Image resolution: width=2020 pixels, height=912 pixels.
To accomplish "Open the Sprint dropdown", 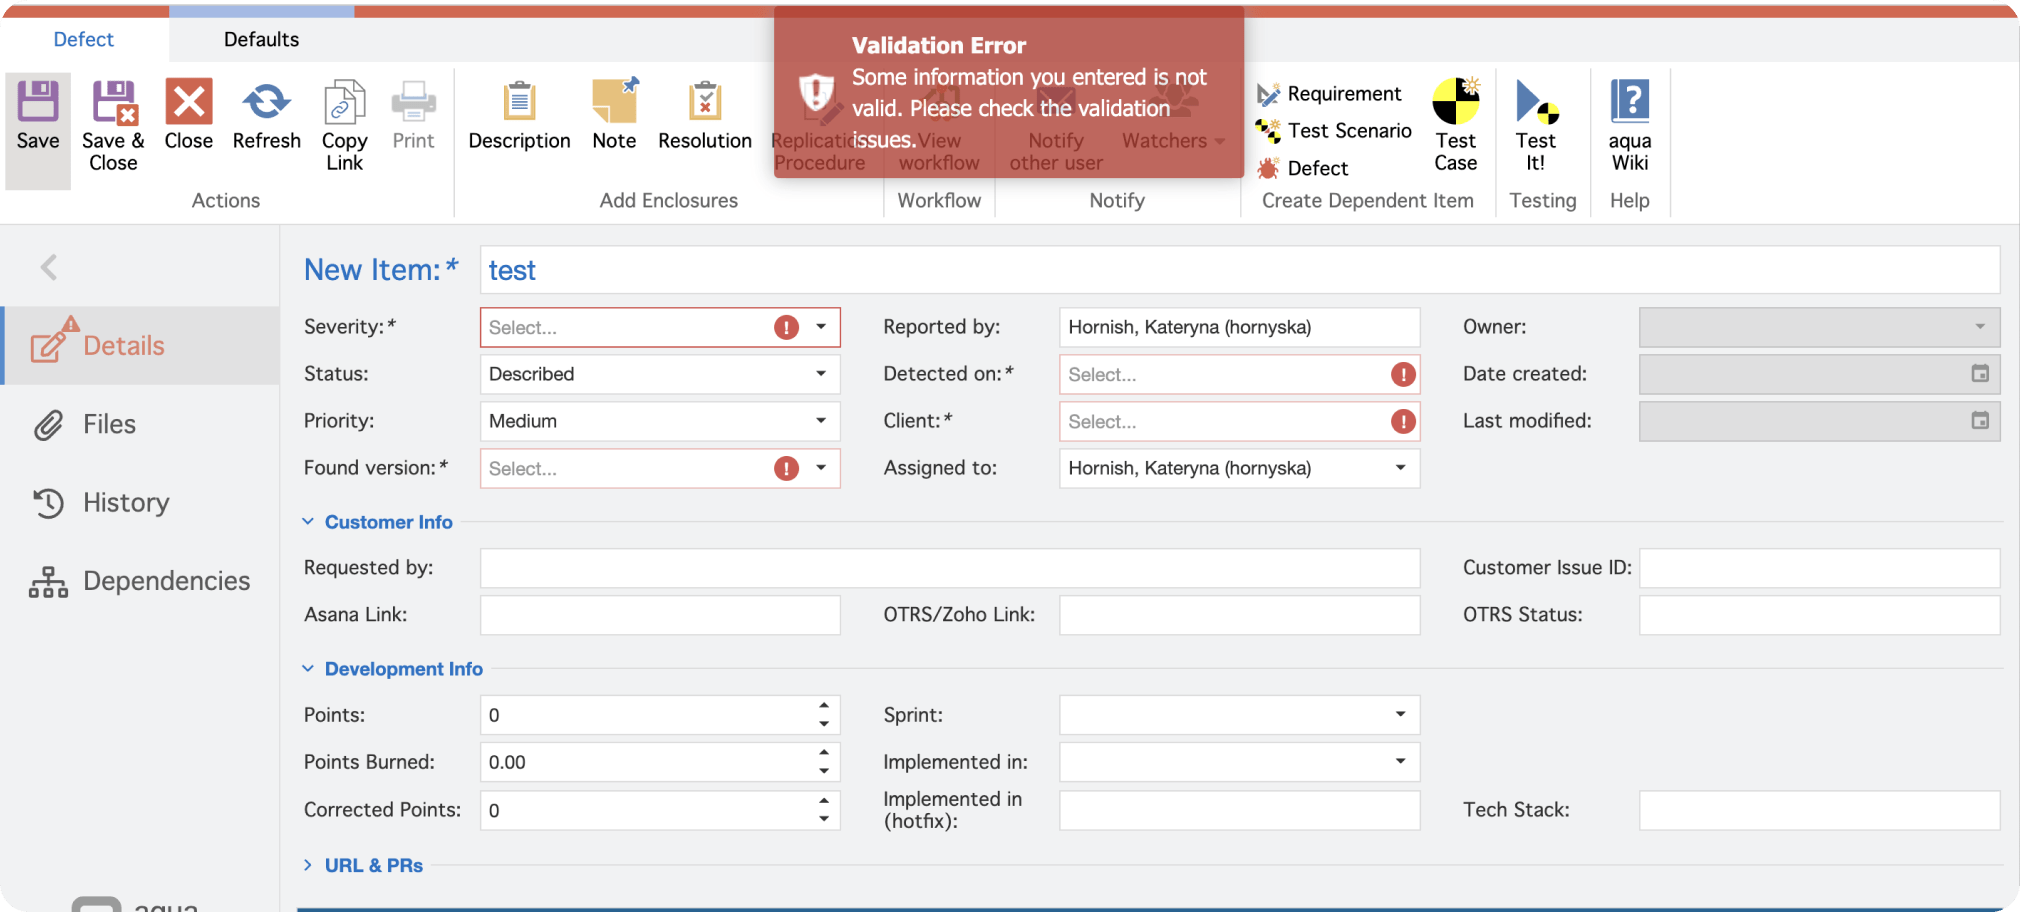I will pyautogui.click(x=1401, y=714).
